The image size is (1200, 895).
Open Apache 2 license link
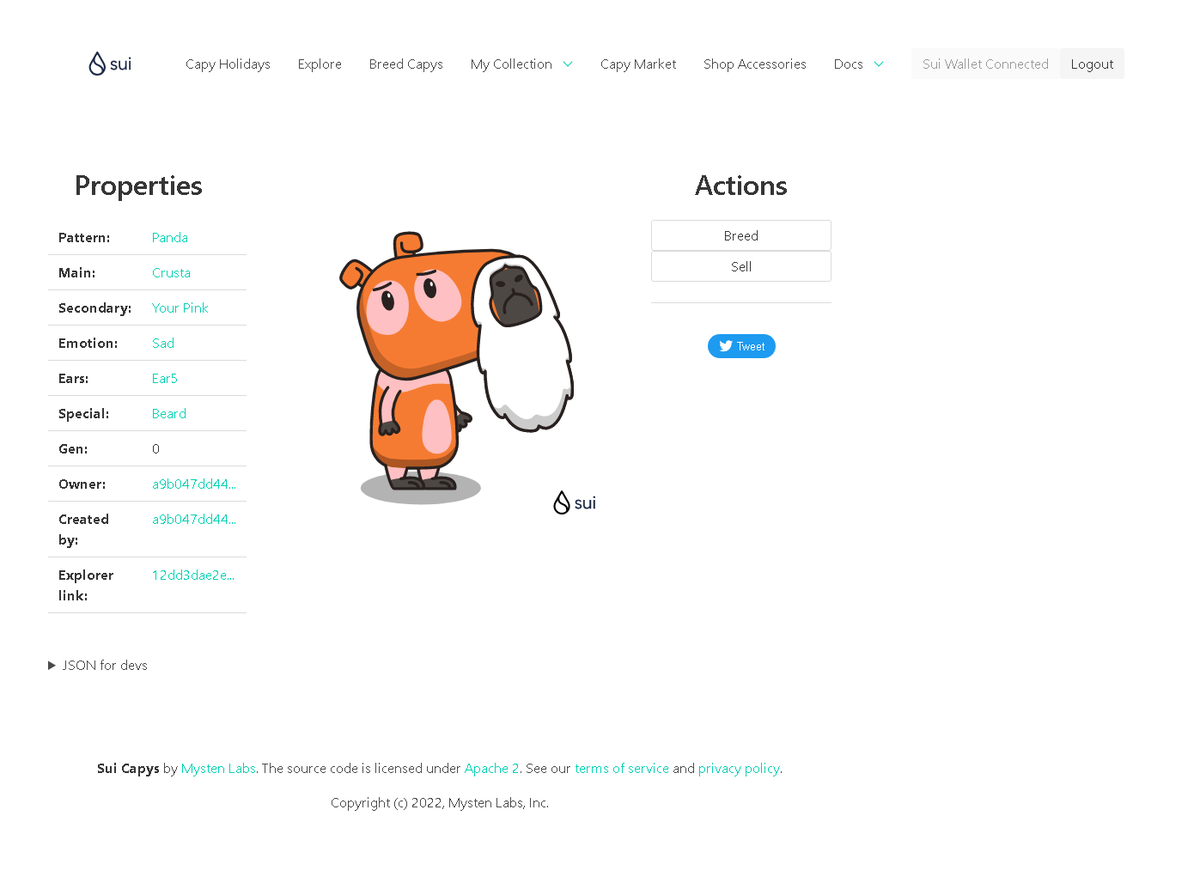pyautogui.click(x=492, y=769)
